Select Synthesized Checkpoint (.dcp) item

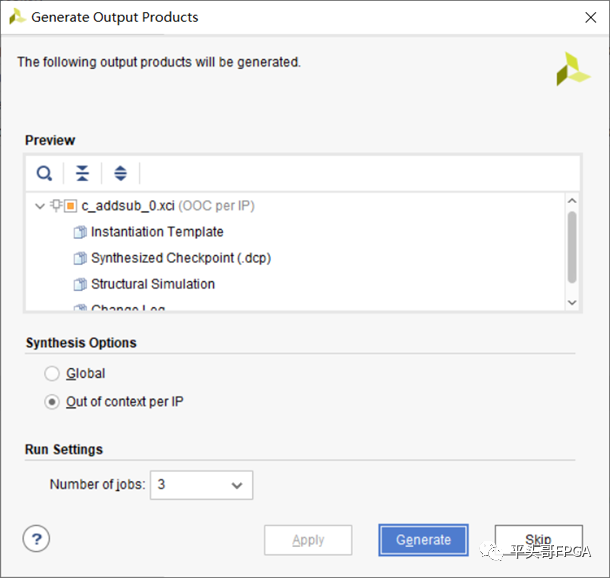pyautogui.click(x=180, y=258)
